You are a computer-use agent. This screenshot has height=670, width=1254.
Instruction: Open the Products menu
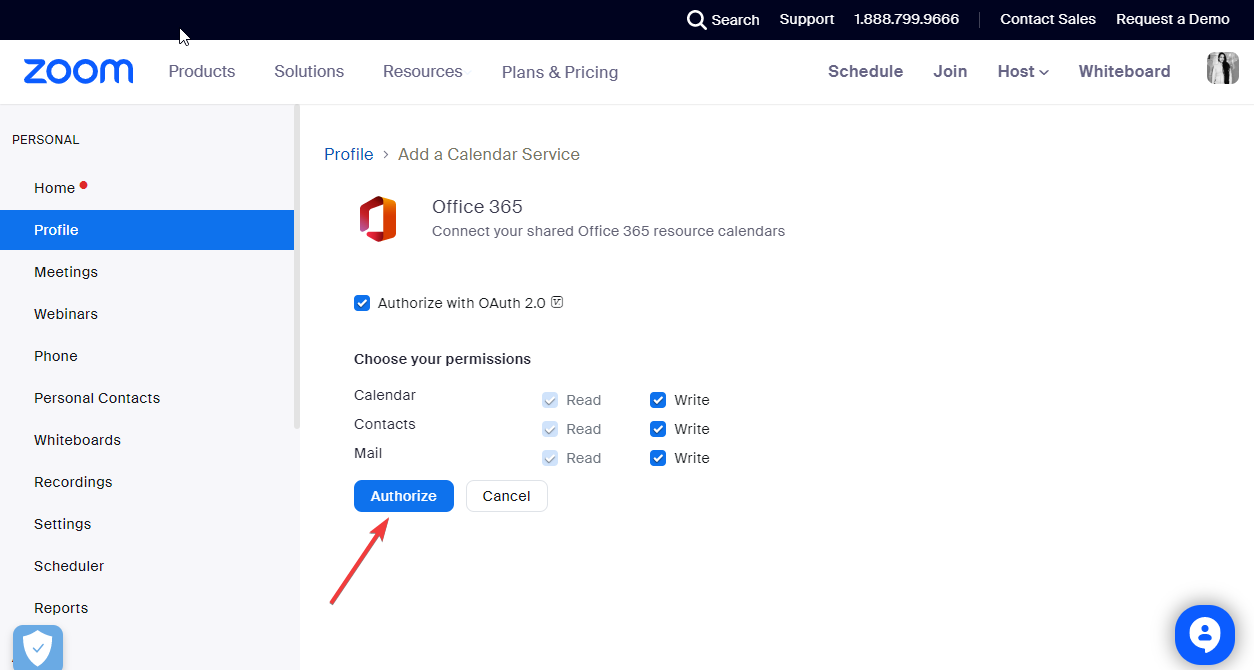point(202,71)
